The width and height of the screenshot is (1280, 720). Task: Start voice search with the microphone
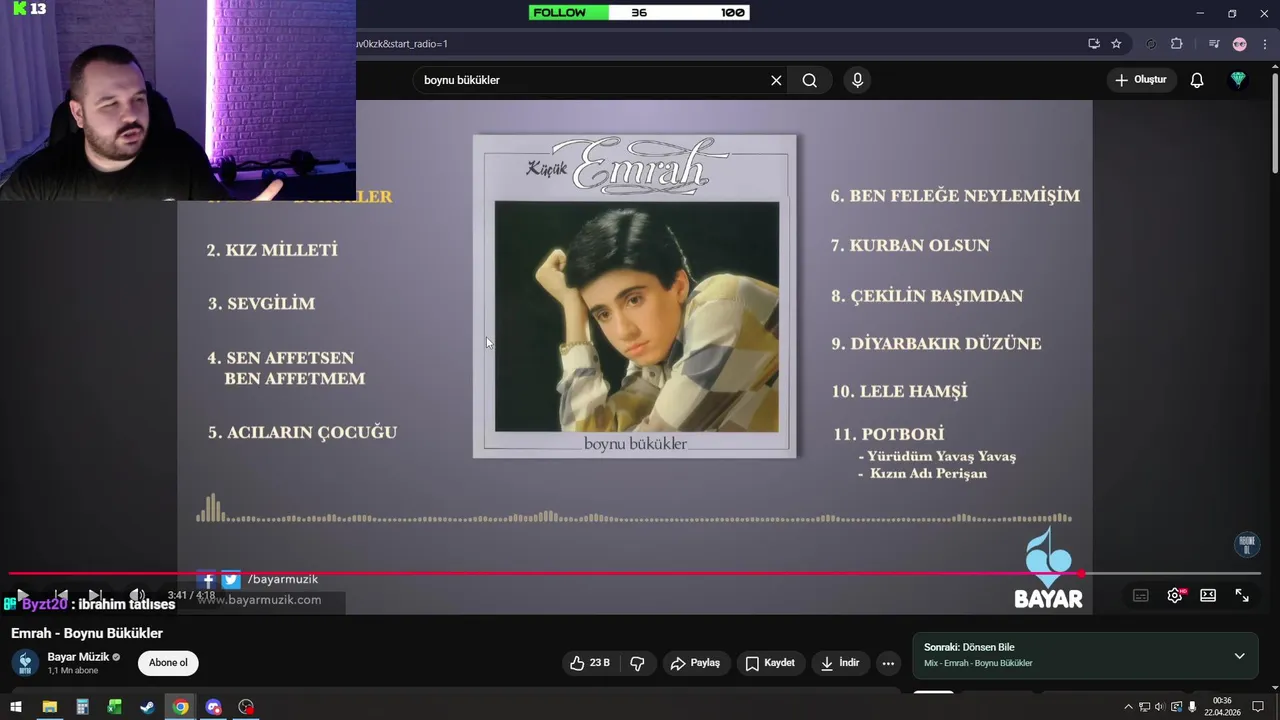857,80
